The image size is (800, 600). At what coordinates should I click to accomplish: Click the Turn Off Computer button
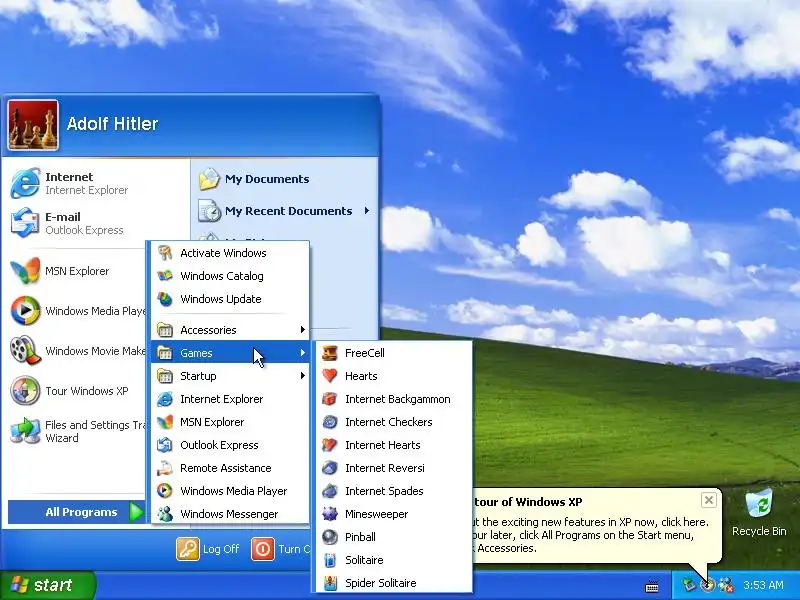click(281, 549)
